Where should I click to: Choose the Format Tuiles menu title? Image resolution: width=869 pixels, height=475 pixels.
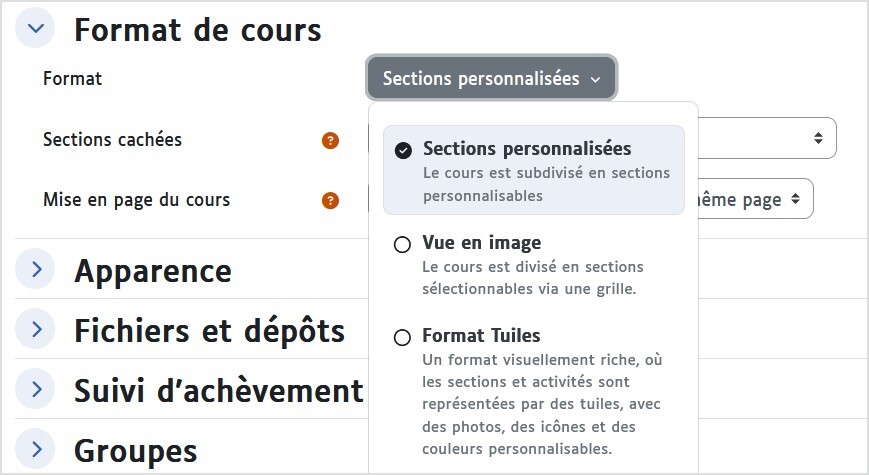coord(481,336)
